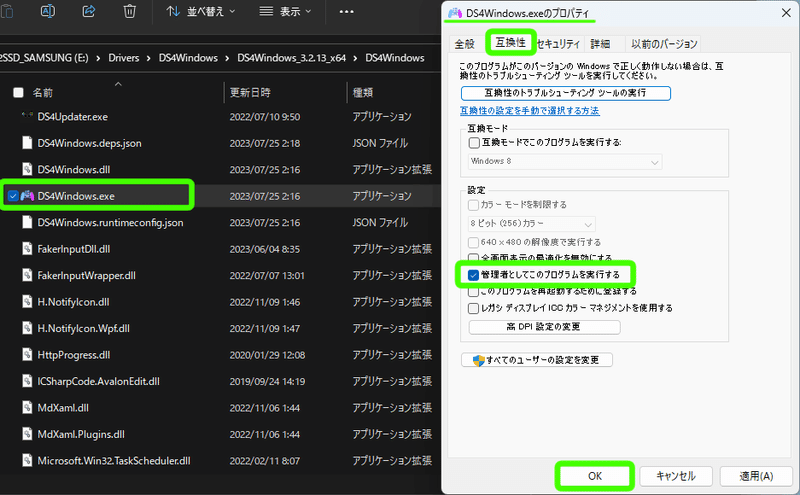
Task: Click the H.NotifyIcon.dll file icon
Action: (28, 302)
